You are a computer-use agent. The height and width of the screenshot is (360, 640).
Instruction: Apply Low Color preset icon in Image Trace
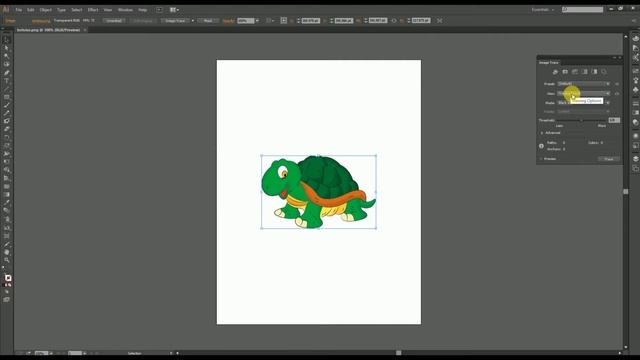(575, 72)
